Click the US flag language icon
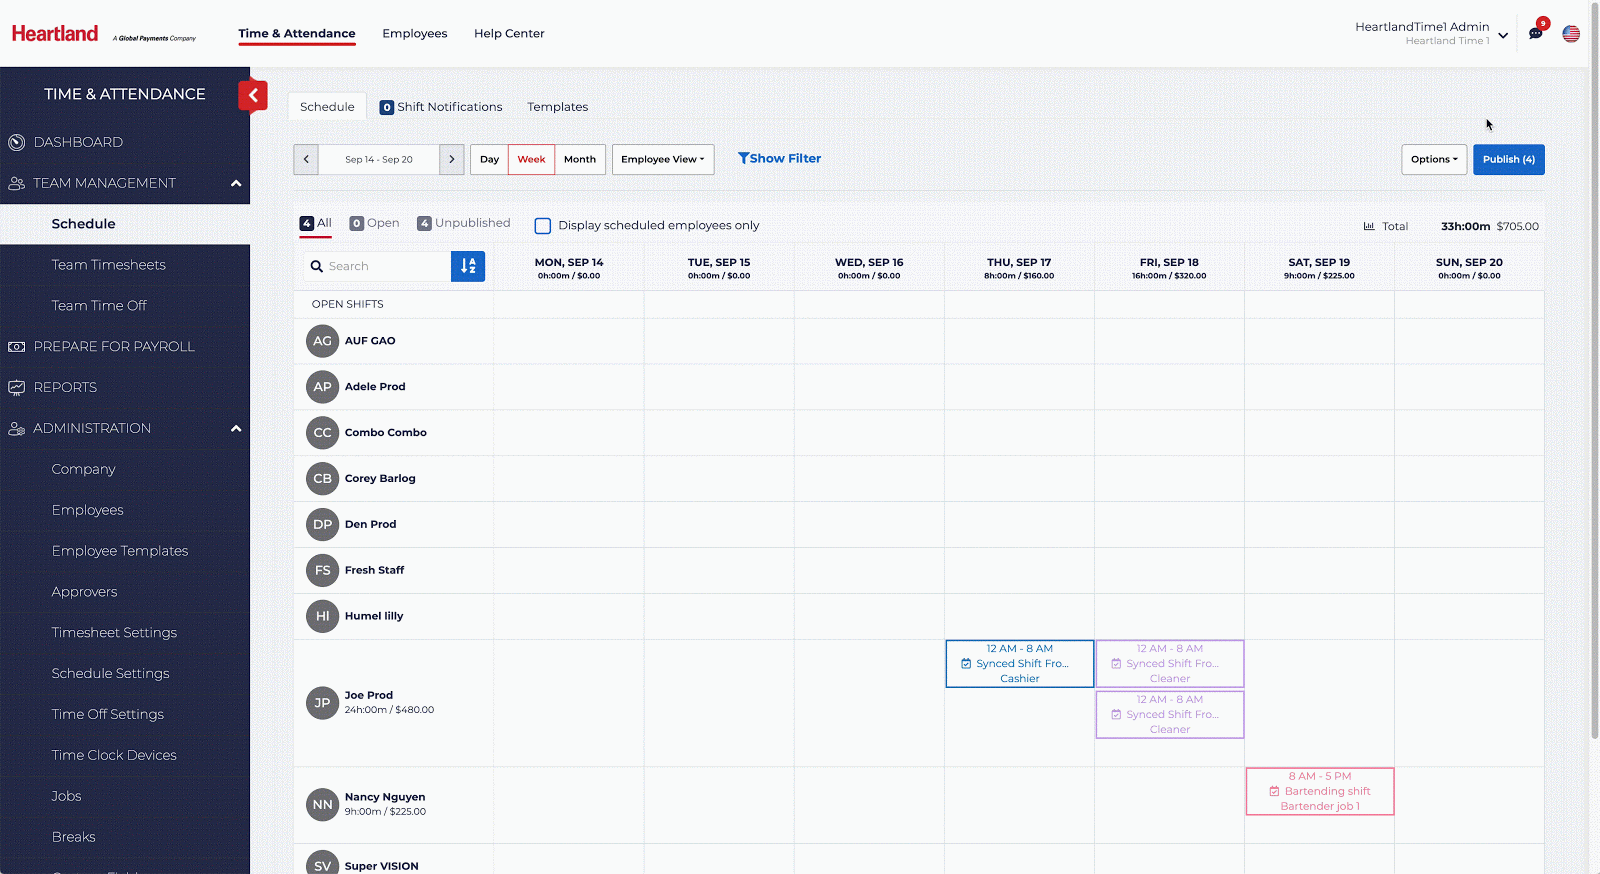The image size is (1600, 874). [x=1571, y=34]
